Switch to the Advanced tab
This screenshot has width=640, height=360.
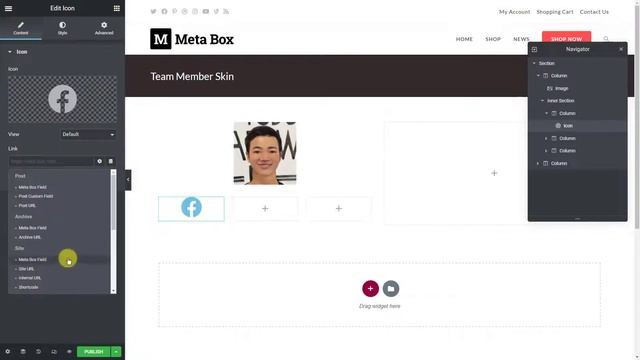point(104,28)
